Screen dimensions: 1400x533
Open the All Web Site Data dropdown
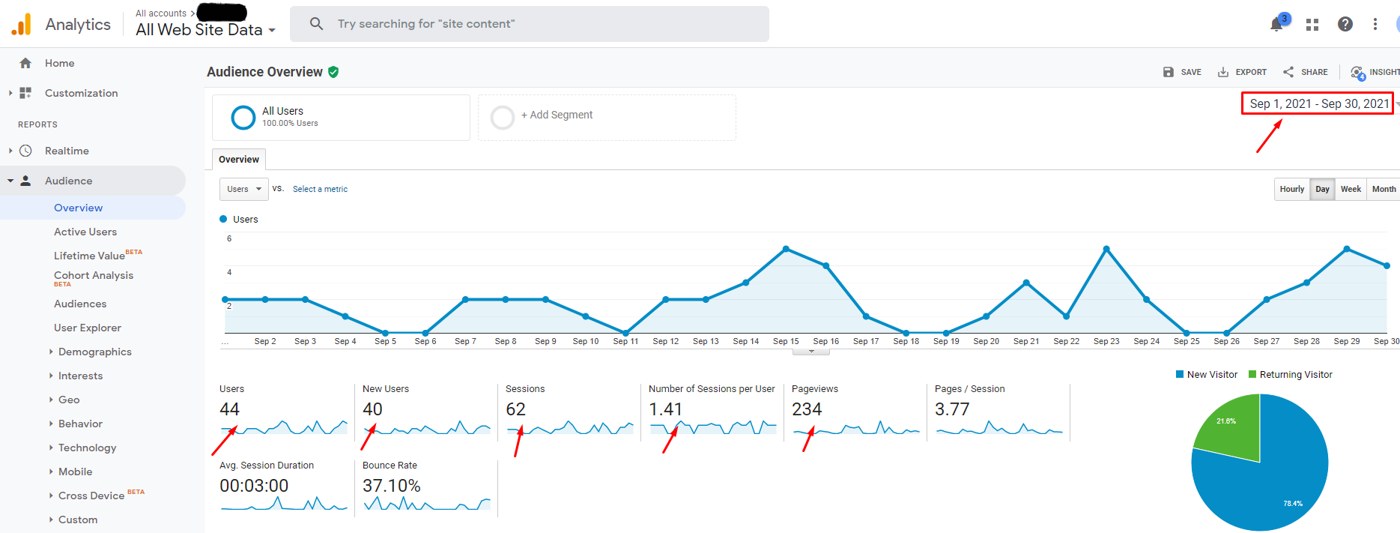(x=206, y=30)
